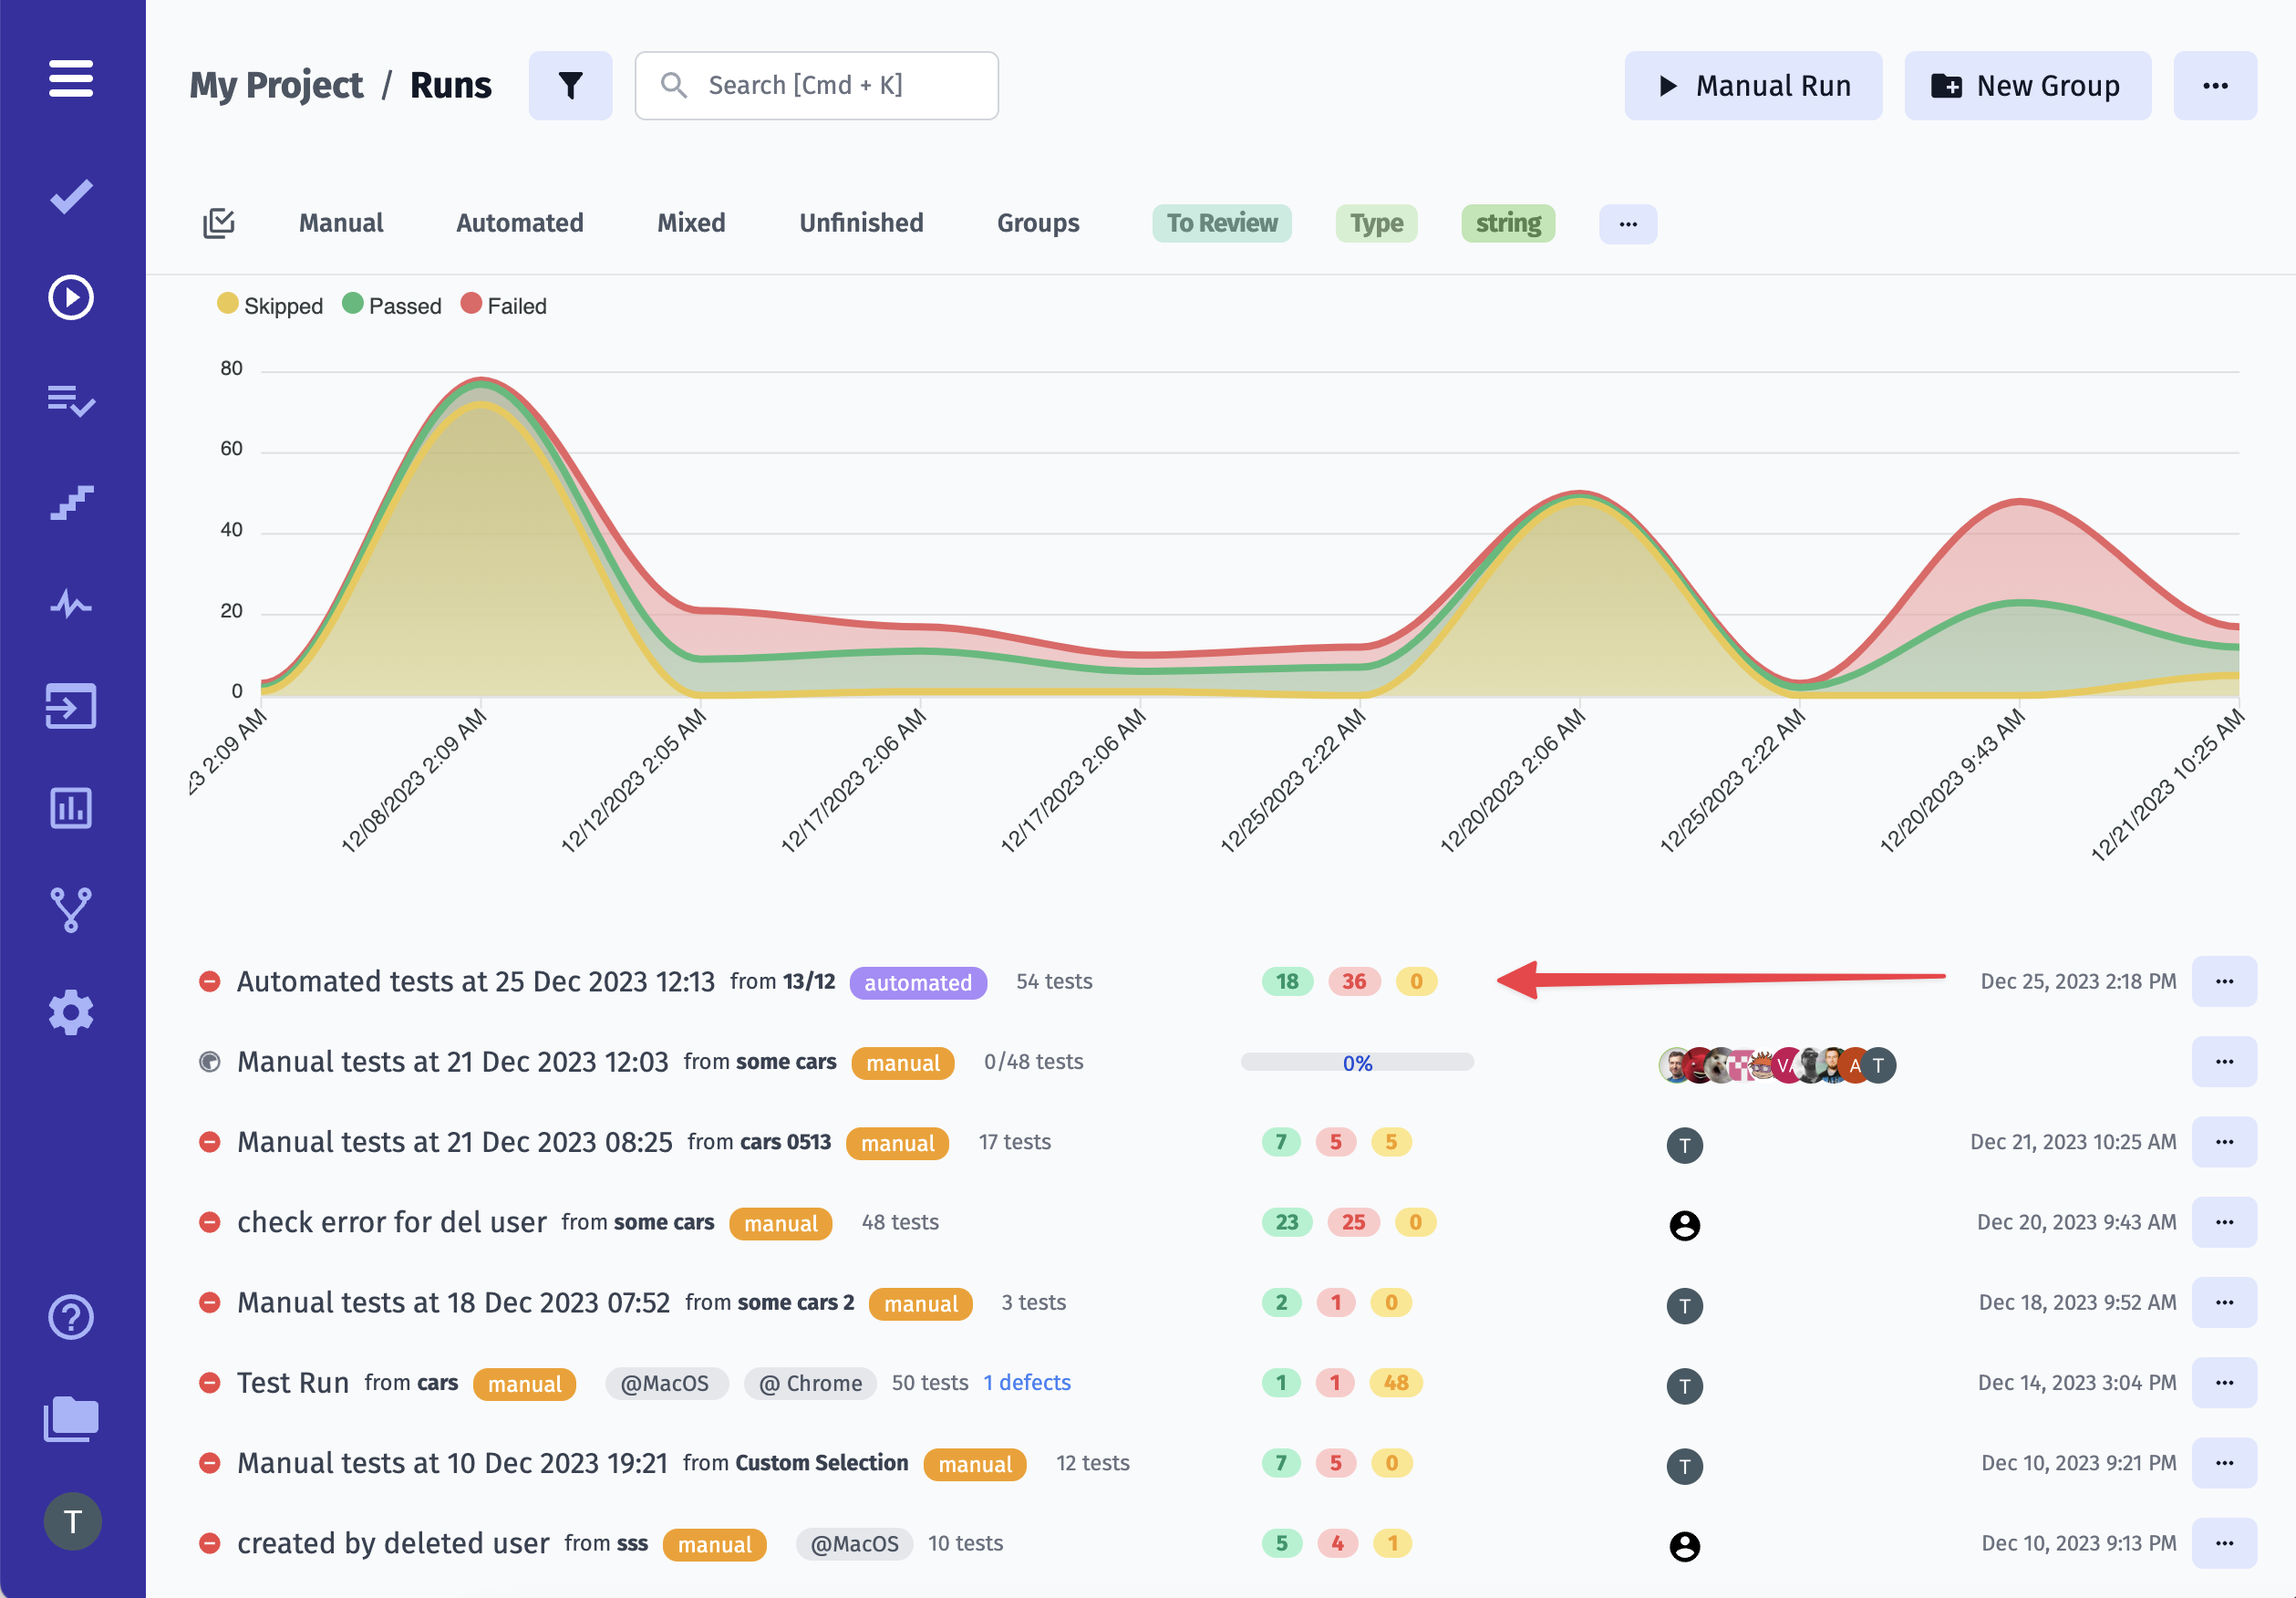Select the string filter tag
Viewport: 2296px width, 1598px height.
coord(1508,223)
